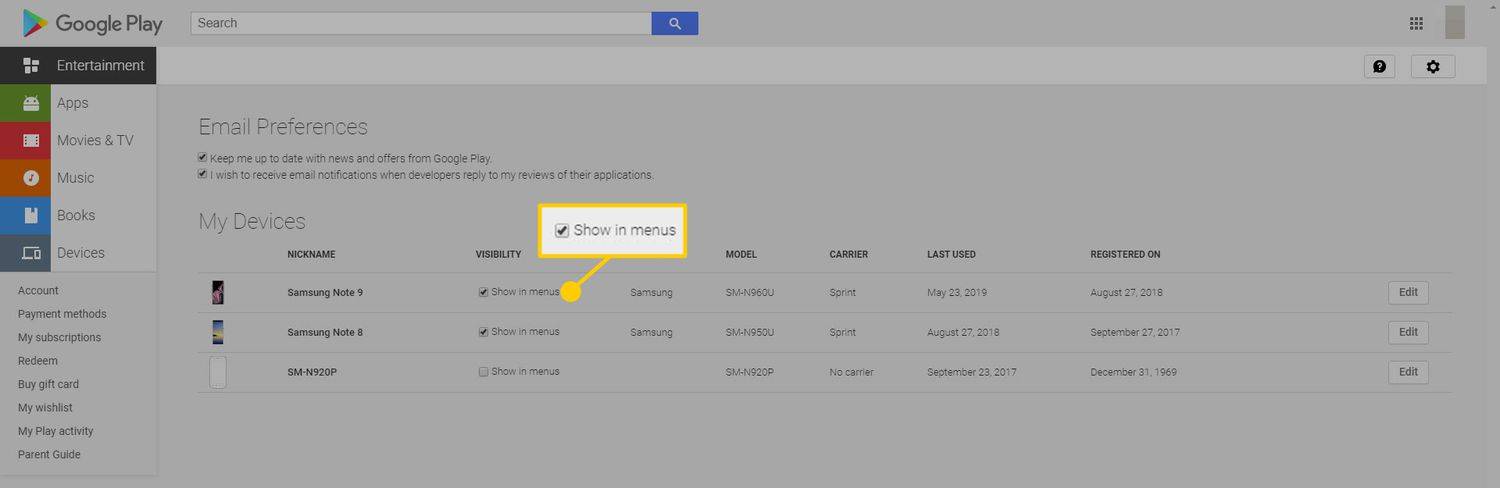This screenshot has width=1500, height=488.
Task: Click the MODEL column header
Action: tap(741, 255)
